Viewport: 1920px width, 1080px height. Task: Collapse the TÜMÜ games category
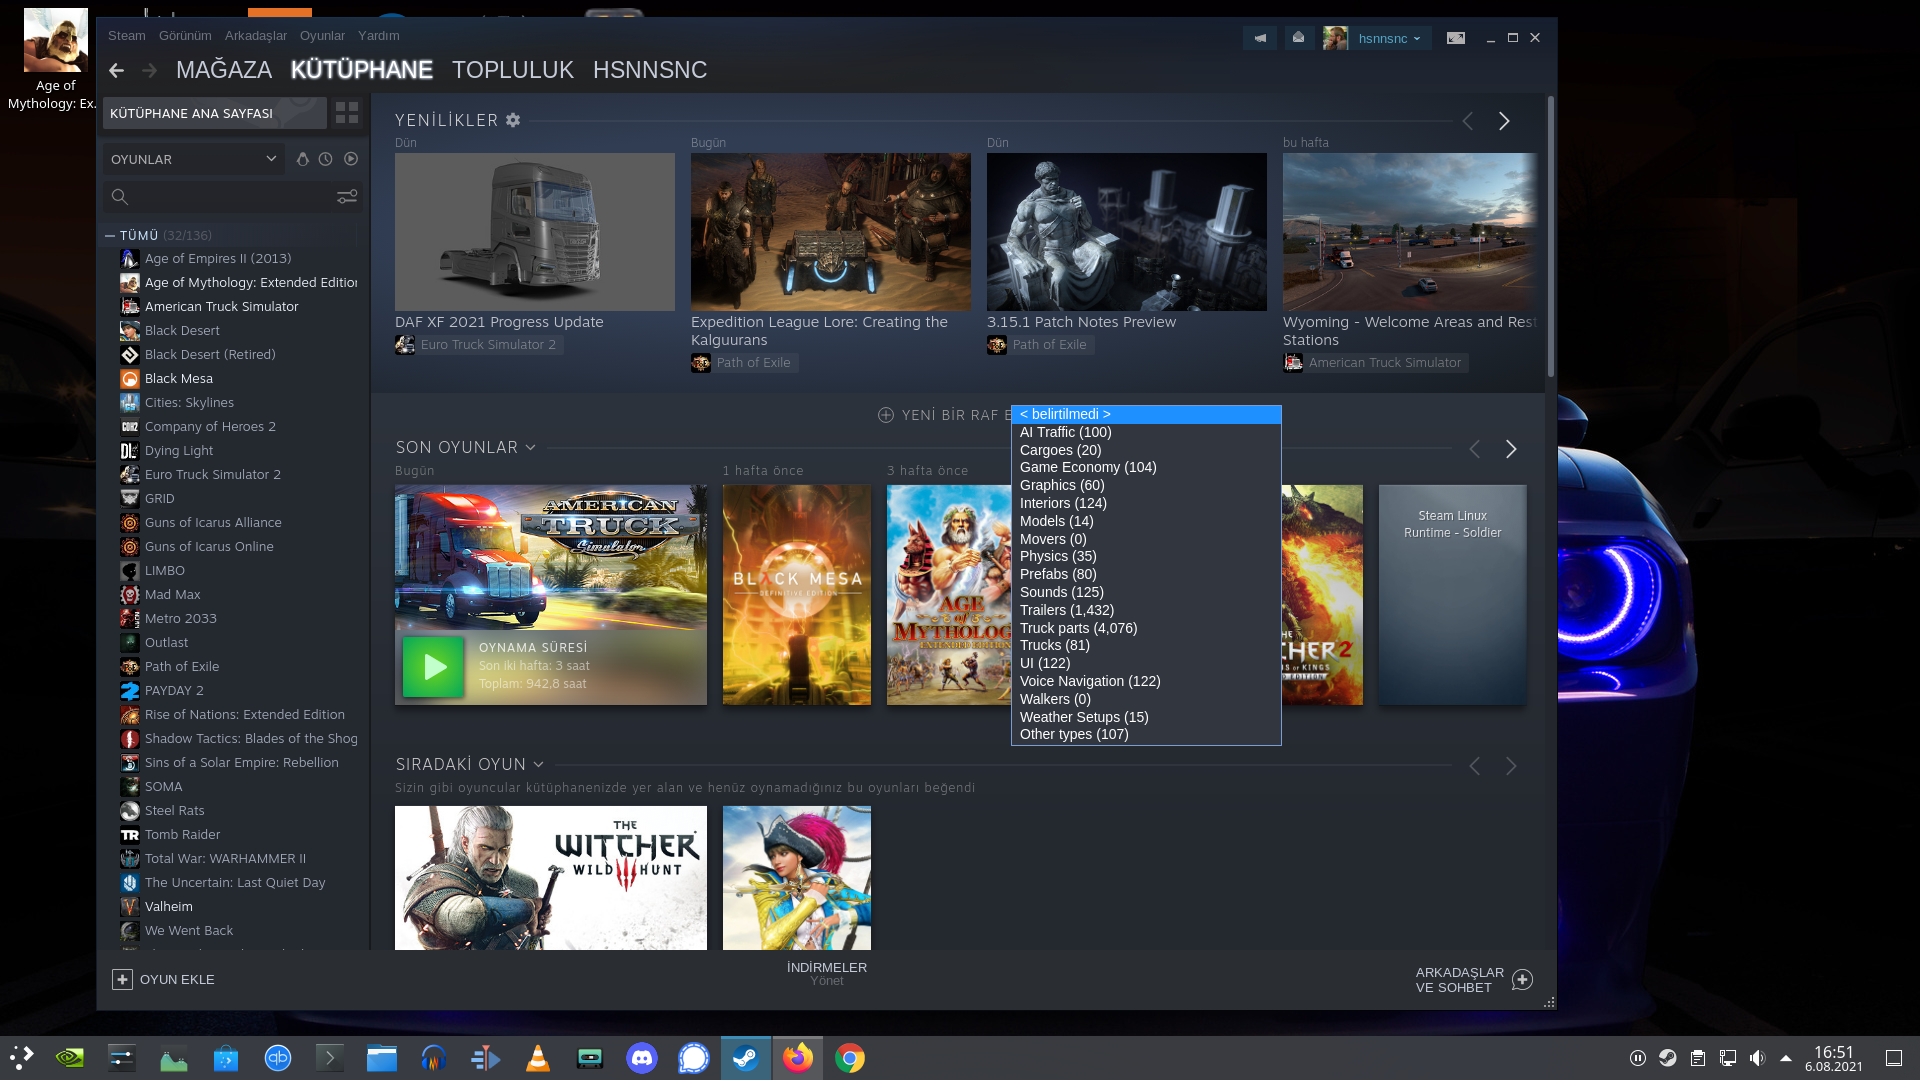[x=110, y=236]
